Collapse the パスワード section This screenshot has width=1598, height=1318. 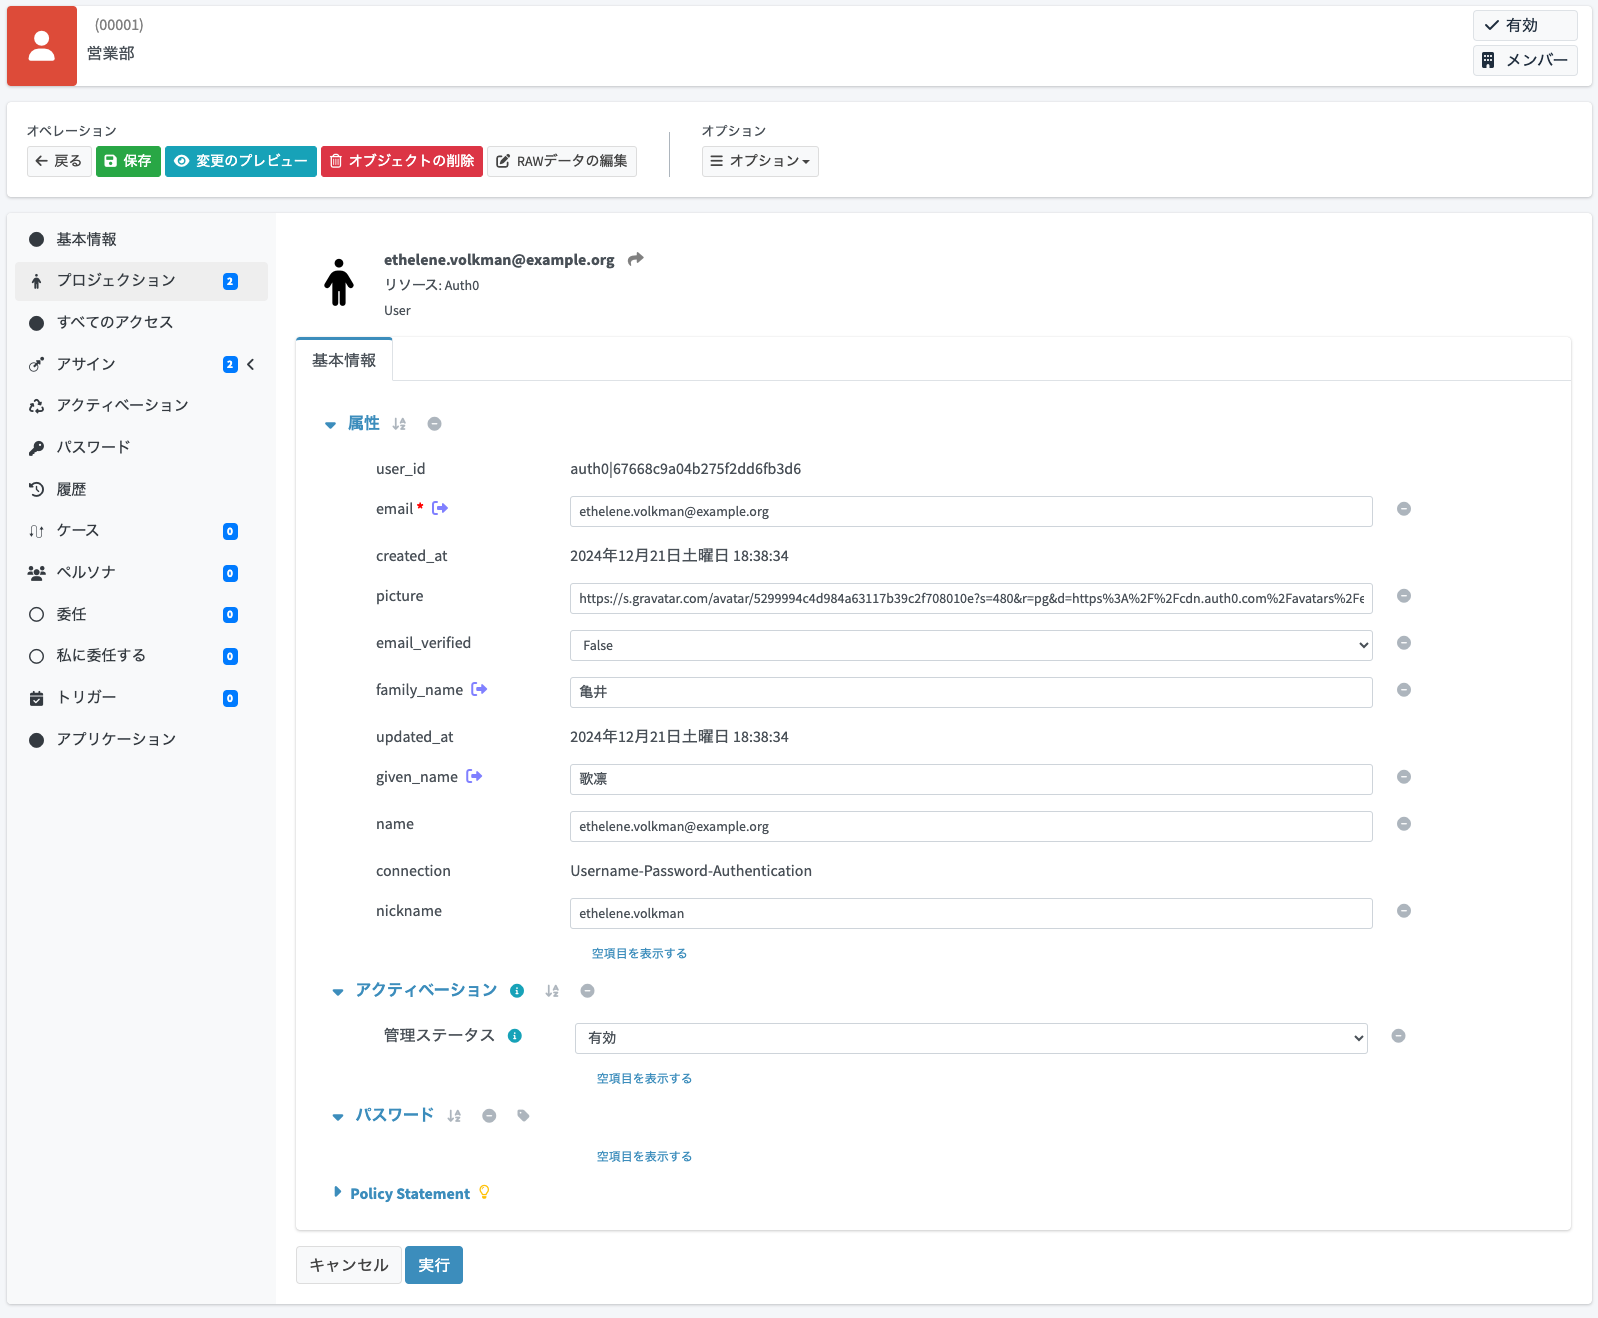point(338,1117)
